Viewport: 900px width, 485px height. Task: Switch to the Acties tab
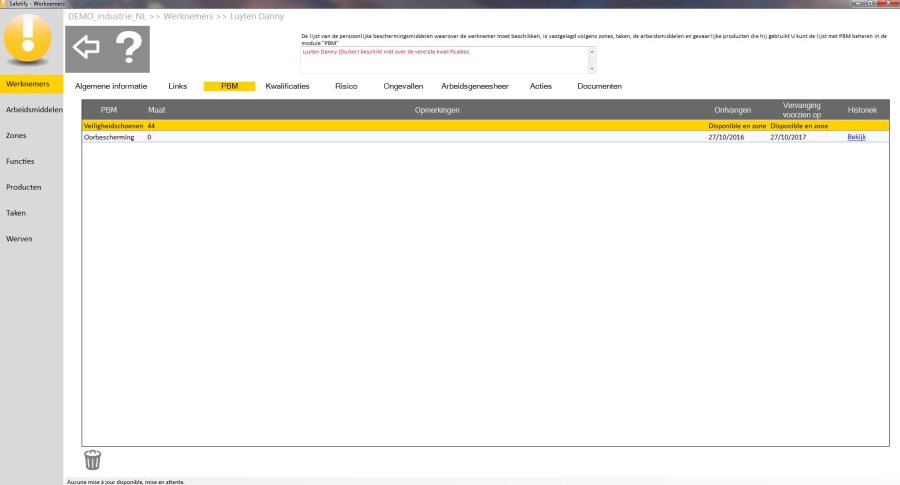tap(541, 86)
